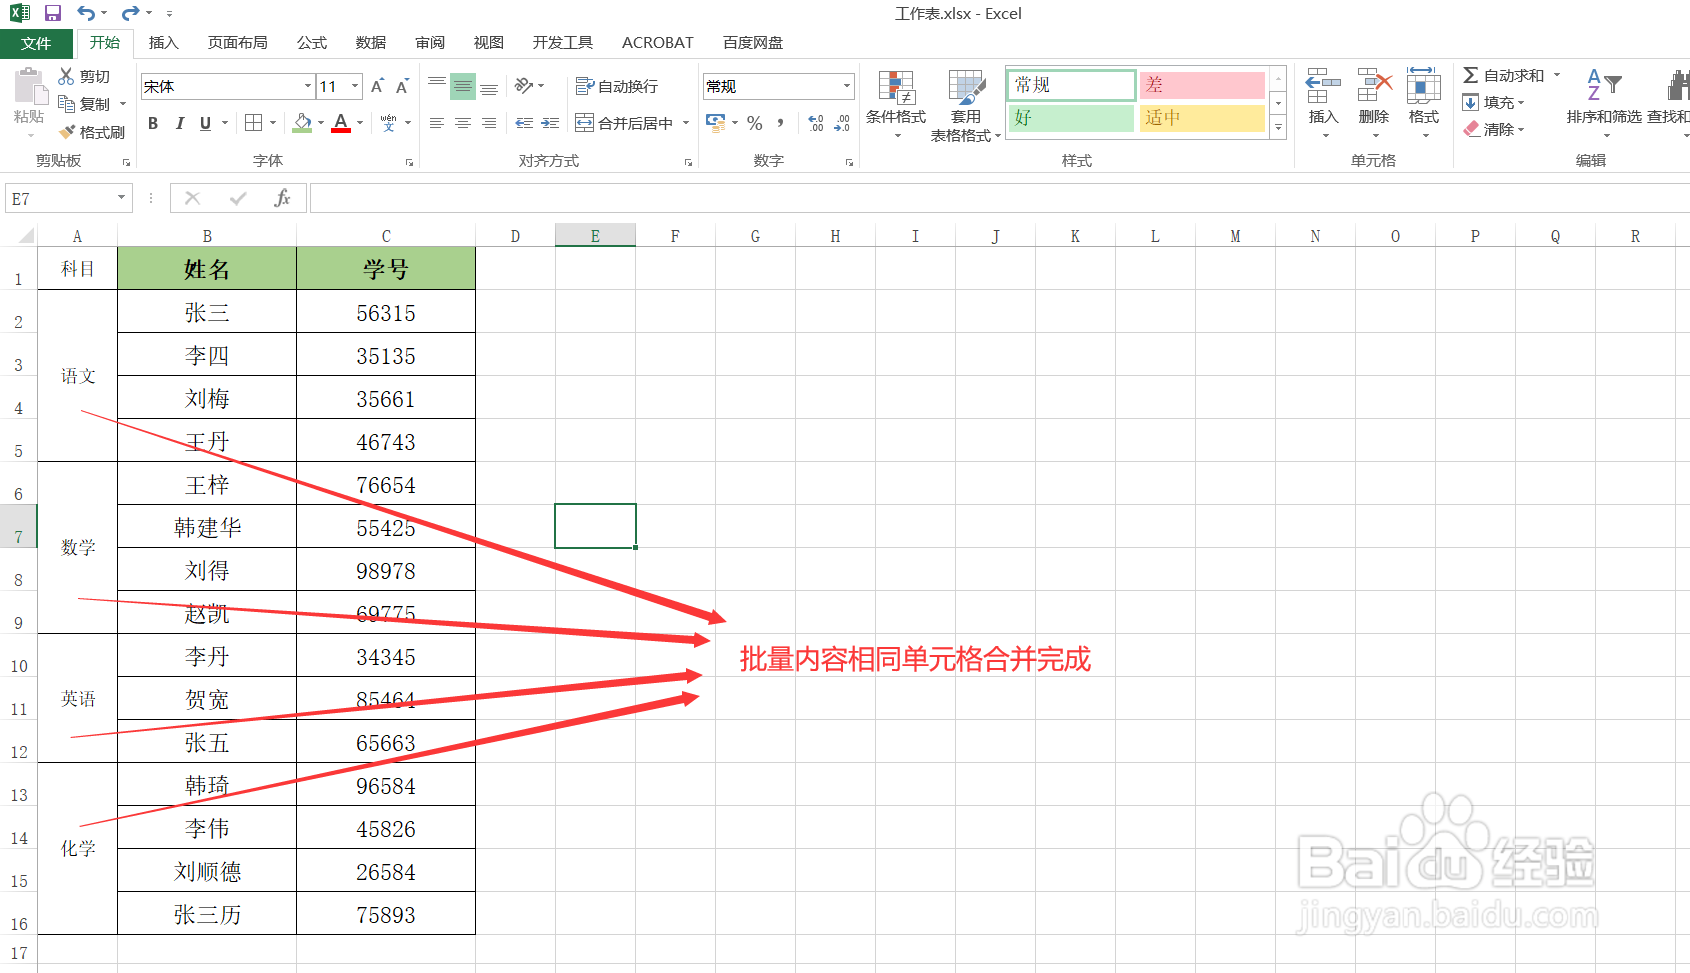This screenshot has height=973, width=1690.
Task: Switch to the 公式 Formulas tab
Action: point(312,43)
